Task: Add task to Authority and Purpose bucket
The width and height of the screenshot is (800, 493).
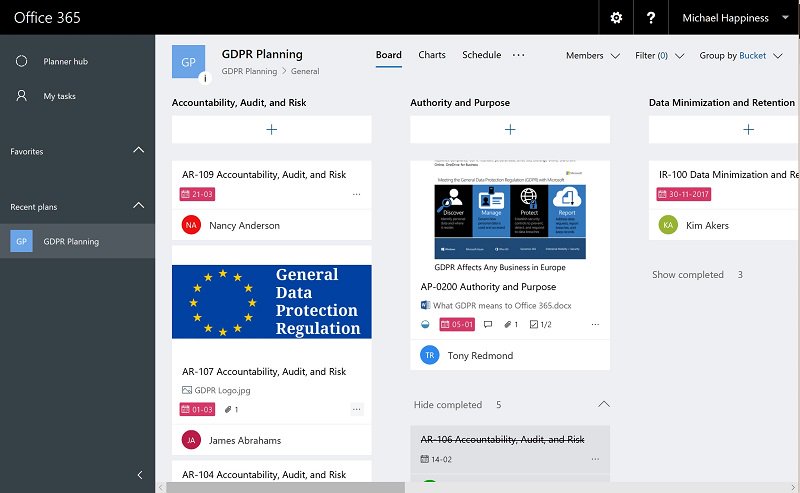Action: point(510,129)
